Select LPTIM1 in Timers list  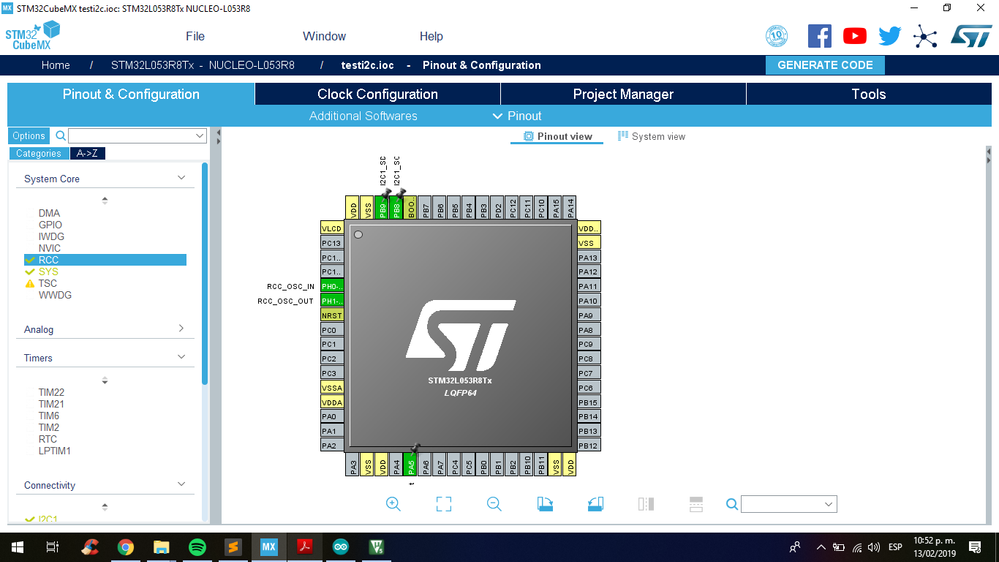[54, 450]
